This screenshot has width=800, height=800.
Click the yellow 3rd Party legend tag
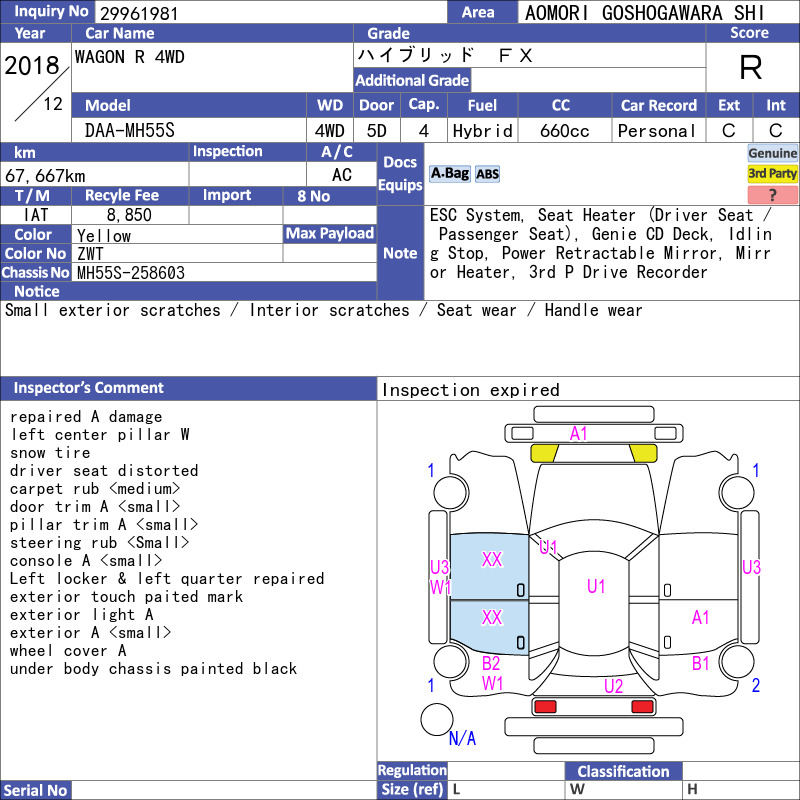click(772, 173)
